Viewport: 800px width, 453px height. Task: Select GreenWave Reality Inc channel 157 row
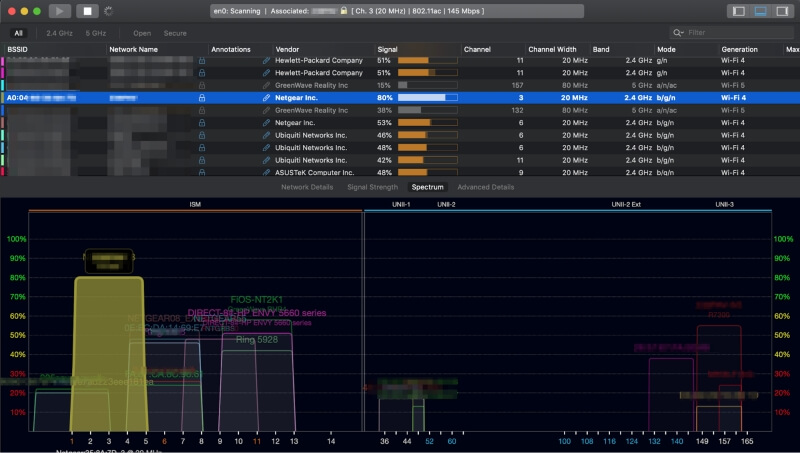point(400,85)
